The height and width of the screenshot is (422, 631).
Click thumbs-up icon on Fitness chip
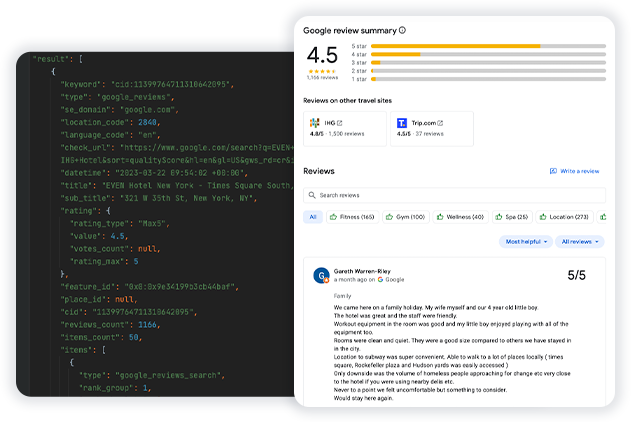pos(333,217)
